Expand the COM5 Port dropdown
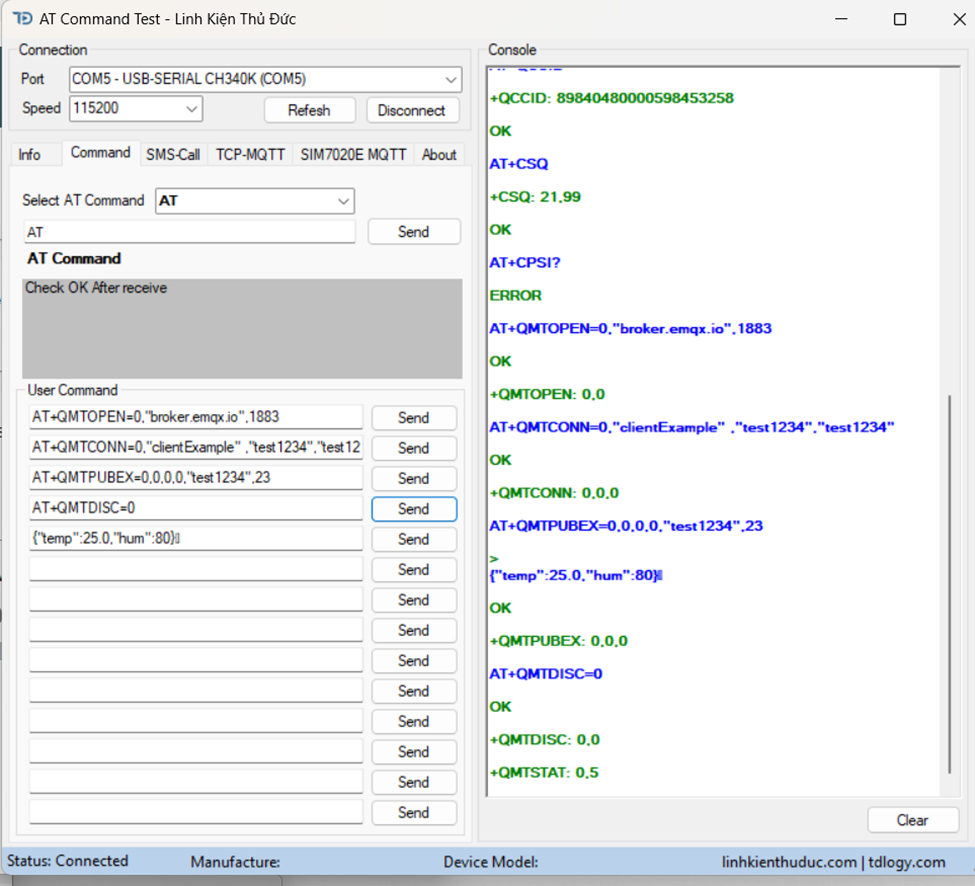This screenshot has width=975, height=886. [x=450, y=79]
